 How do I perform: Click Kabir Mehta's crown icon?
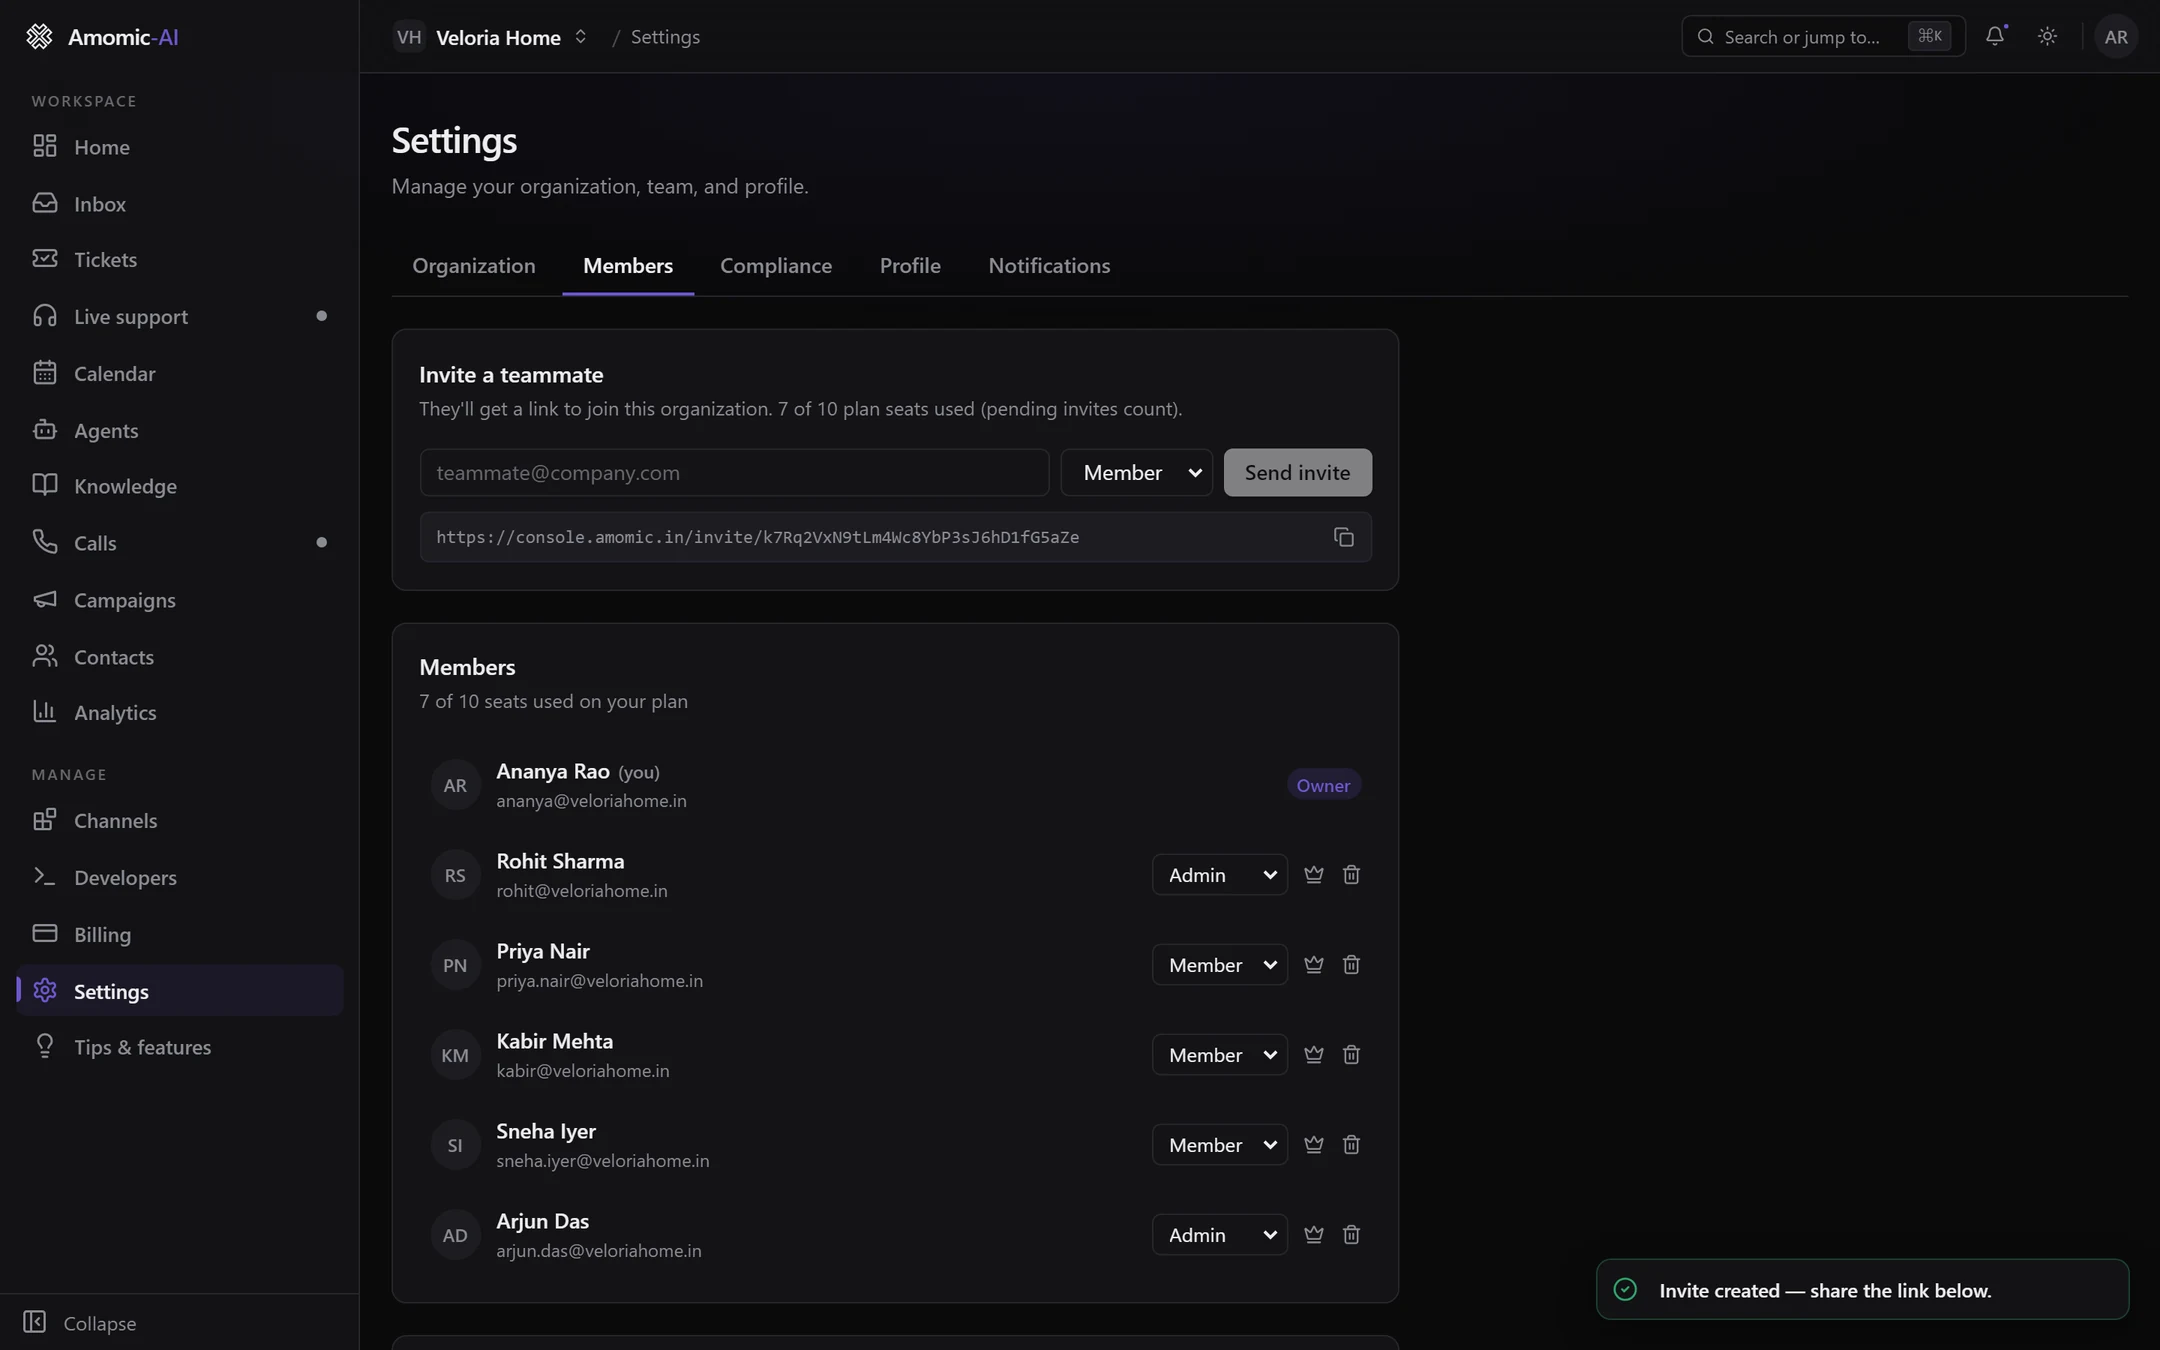tap(1313, 1055)
